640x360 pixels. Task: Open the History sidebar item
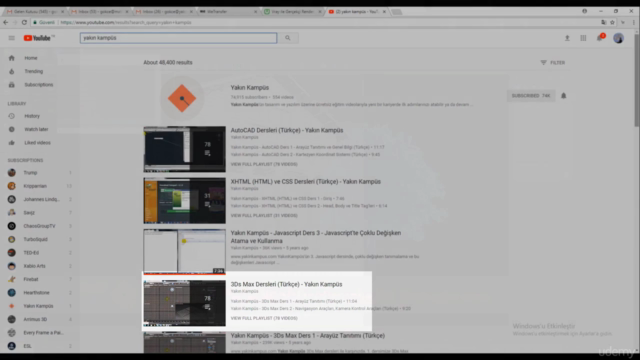click(32, 116)
